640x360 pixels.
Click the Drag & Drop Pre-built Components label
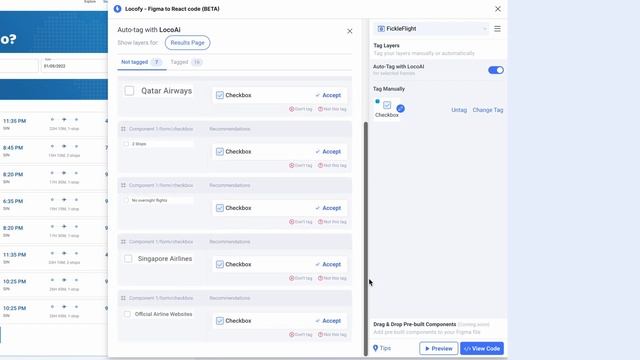(415, 324)
